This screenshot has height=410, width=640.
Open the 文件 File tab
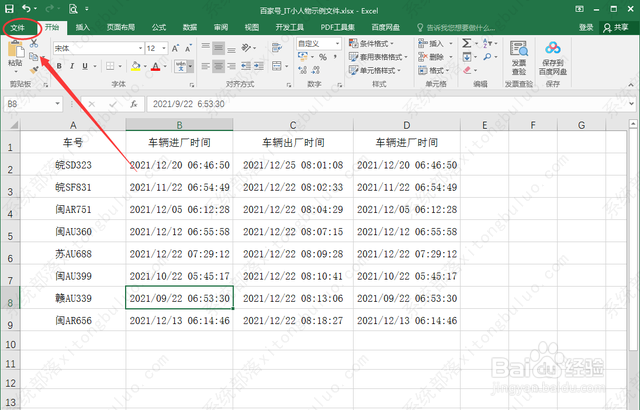click(x=18, y=28)
